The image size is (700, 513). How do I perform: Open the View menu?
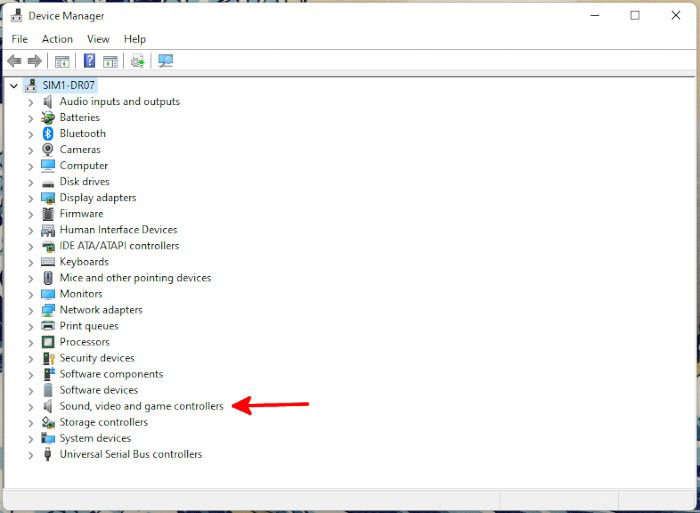click(x=98, y=39)
